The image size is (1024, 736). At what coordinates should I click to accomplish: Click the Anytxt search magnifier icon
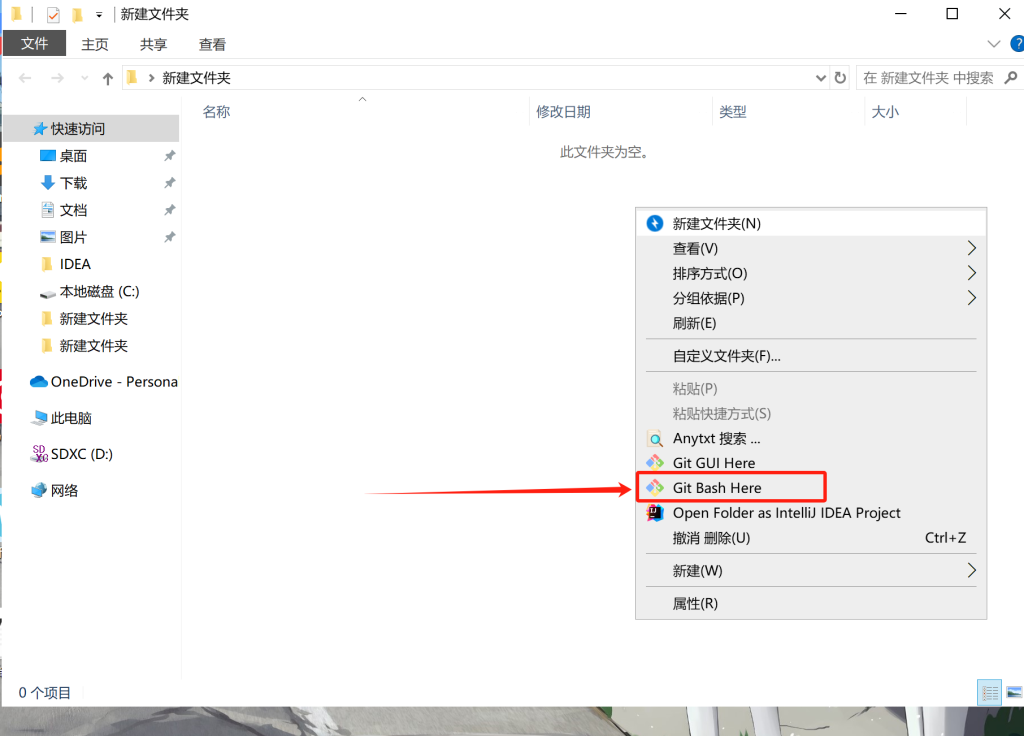tap(655, 438)
